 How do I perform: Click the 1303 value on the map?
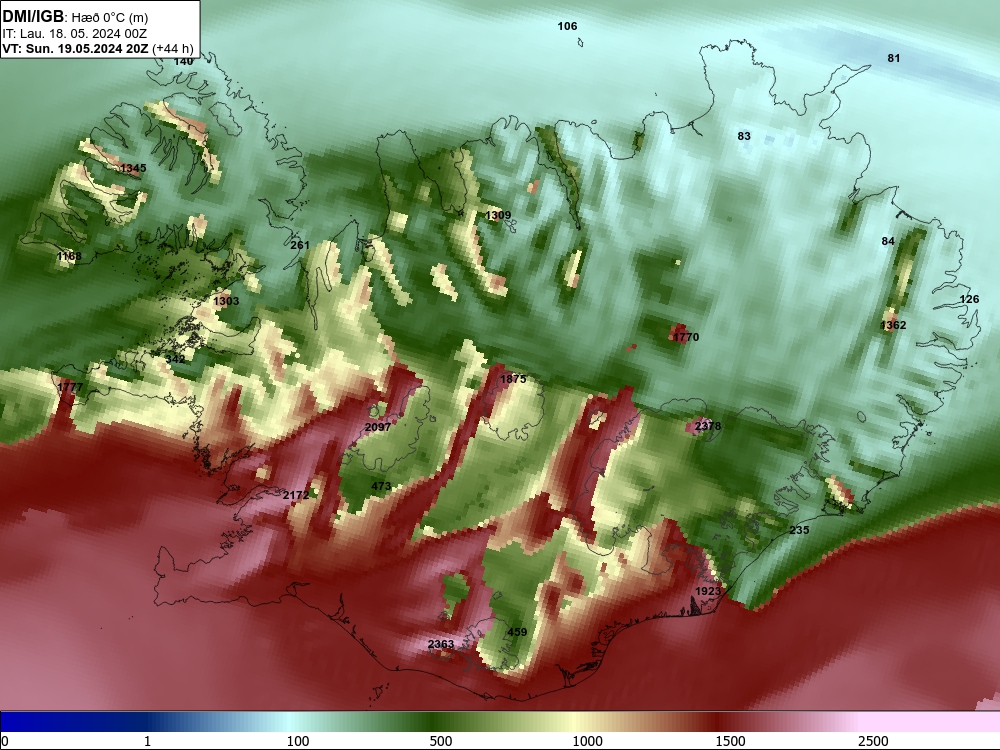pyautogui.click(x=226, y=301)
